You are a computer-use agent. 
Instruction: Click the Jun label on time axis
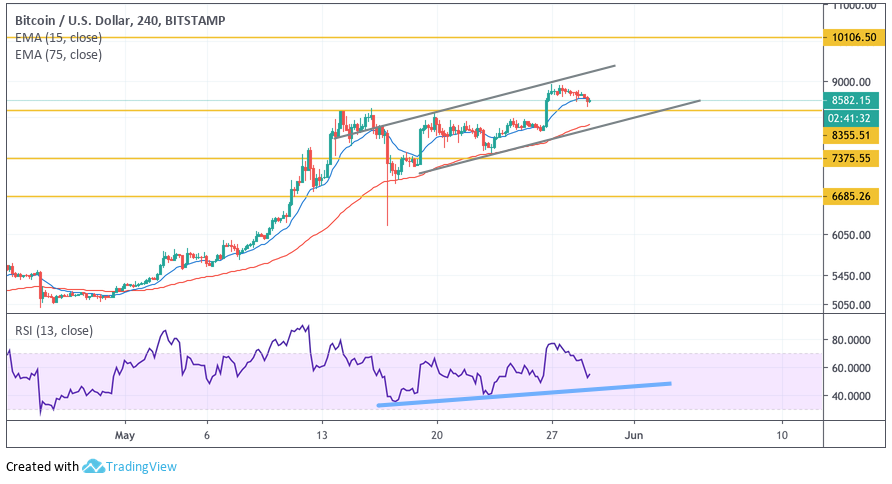(631, 436)
